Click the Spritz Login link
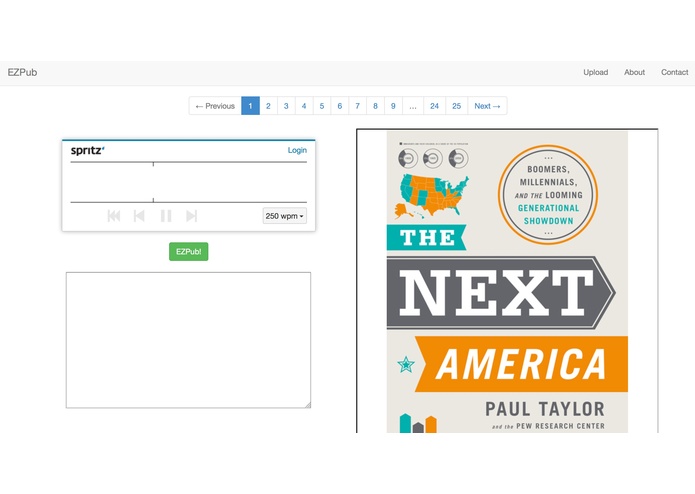Viewport: 695px width, 494px height. click(297, 150)
